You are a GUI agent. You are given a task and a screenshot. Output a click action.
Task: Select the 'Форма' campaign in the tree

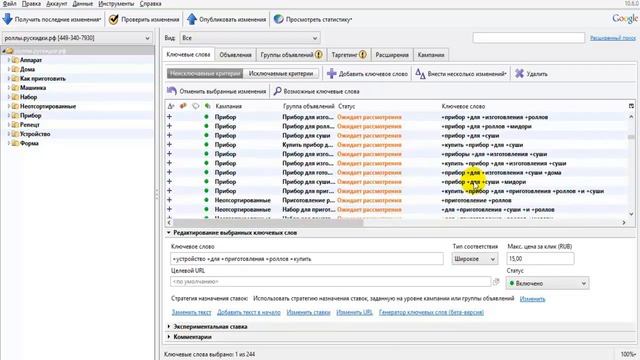pos(29,143)
